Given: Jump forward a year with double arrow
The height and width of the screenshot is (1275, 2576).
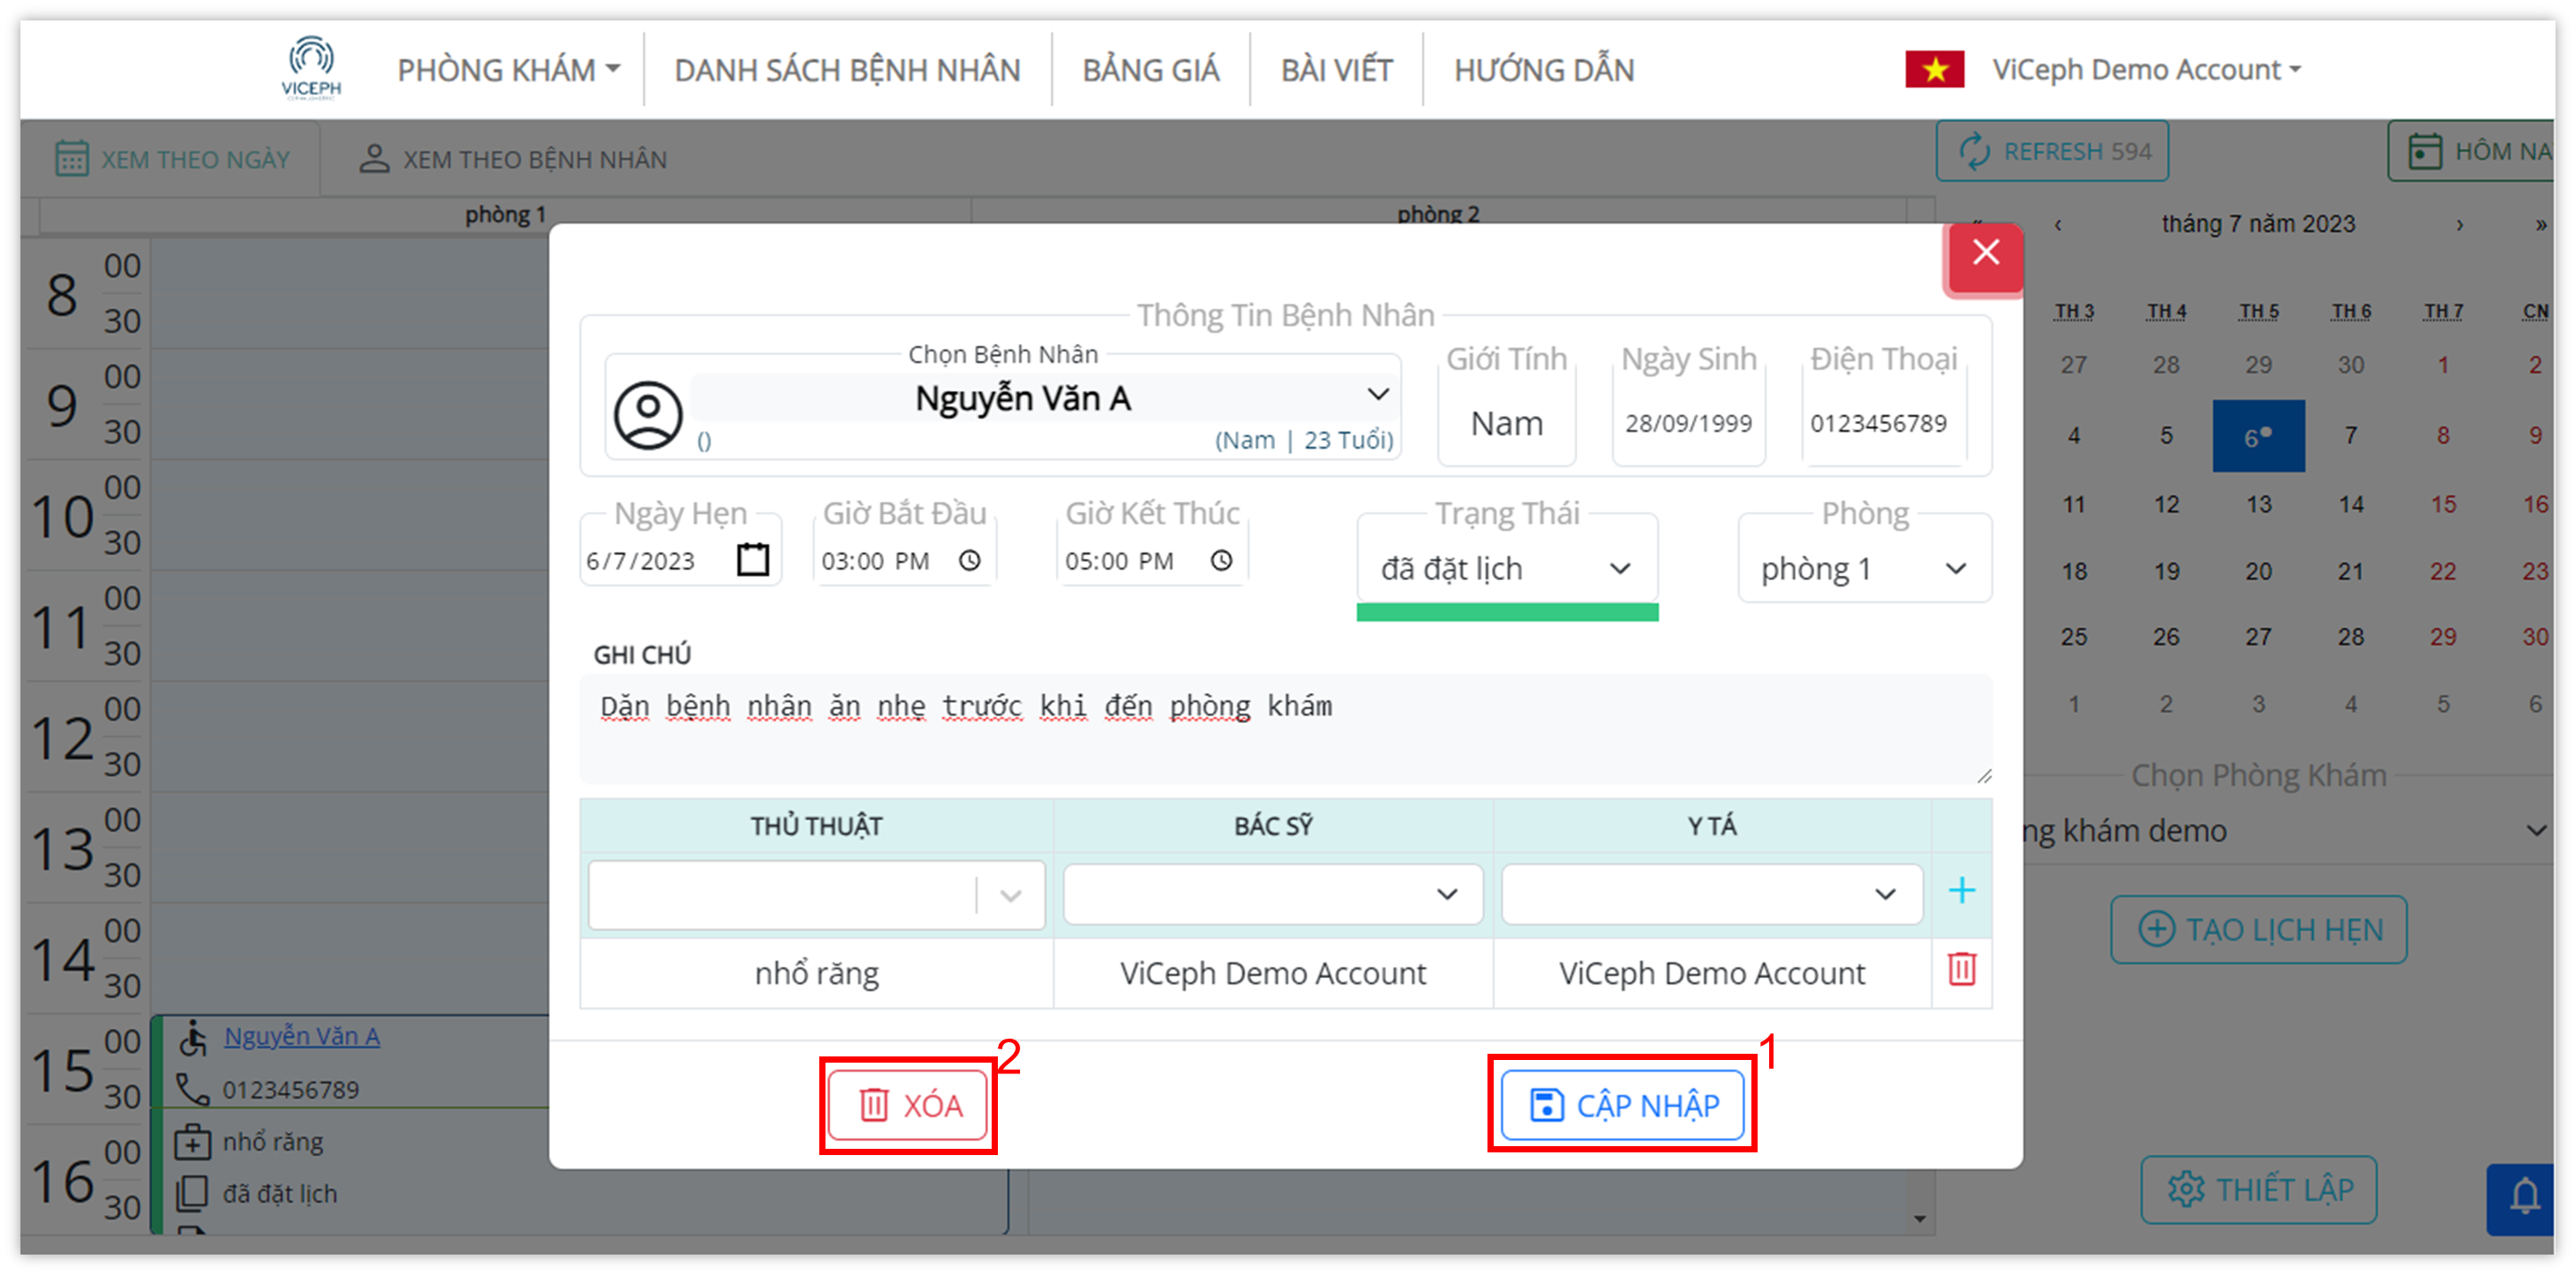Looking at the screenshot, I should pyautogui.click(x=2540, y=224).
